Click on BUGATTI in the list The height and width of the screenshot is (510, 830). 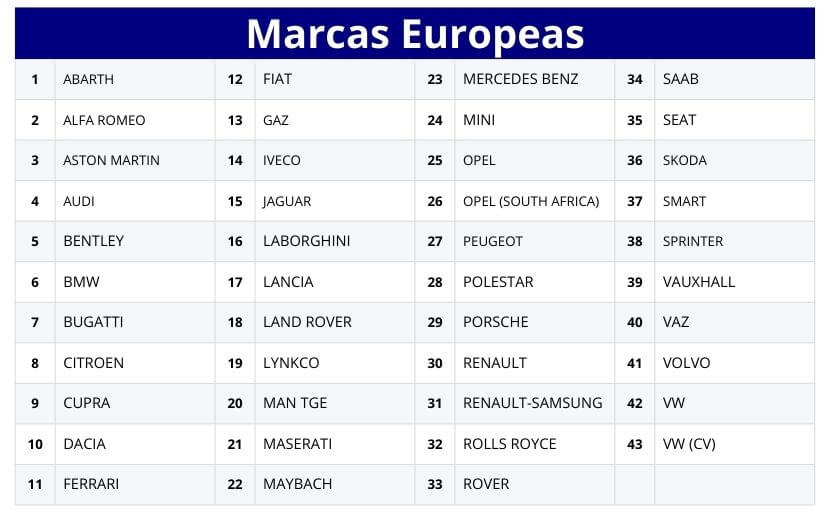[93, 322]
